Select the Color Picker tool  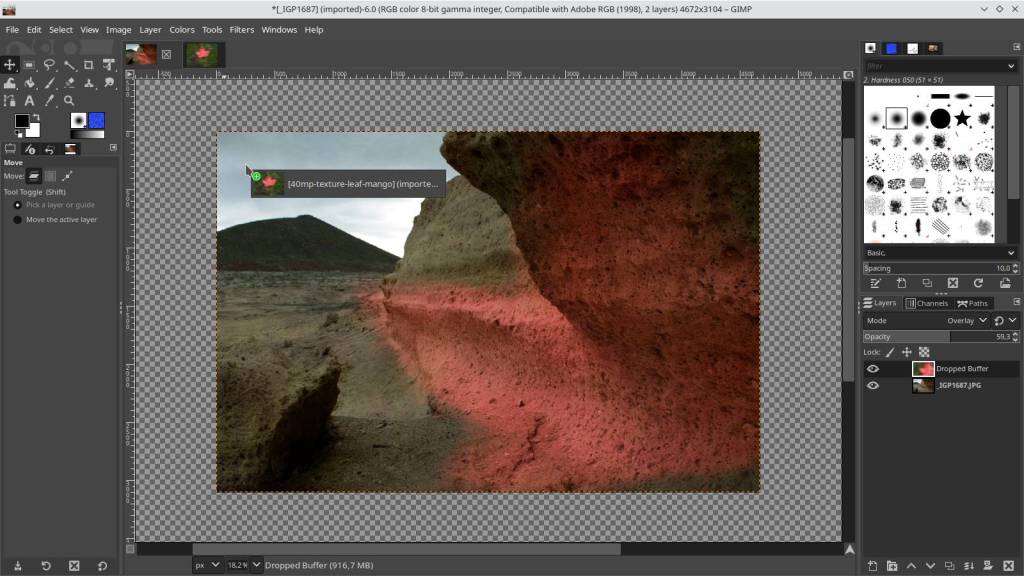tap(49, 101)
